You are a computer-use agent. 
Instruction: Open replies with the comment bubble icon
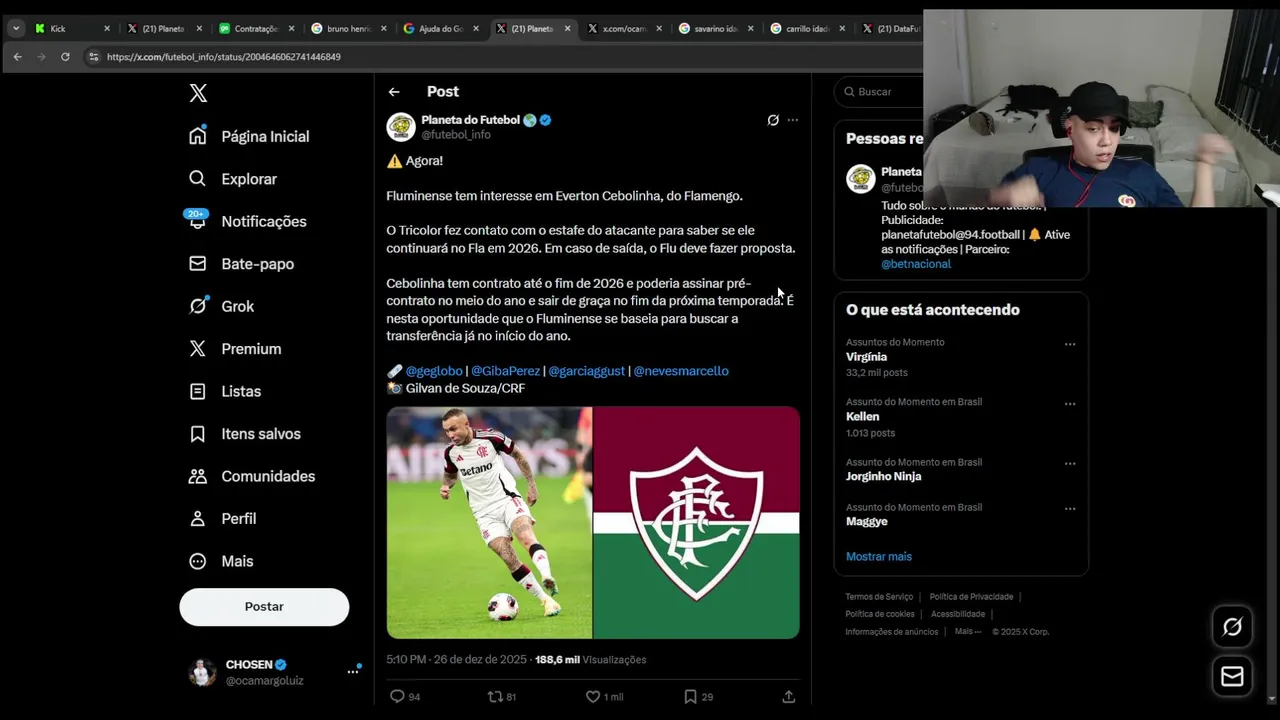tap(397, 696)
